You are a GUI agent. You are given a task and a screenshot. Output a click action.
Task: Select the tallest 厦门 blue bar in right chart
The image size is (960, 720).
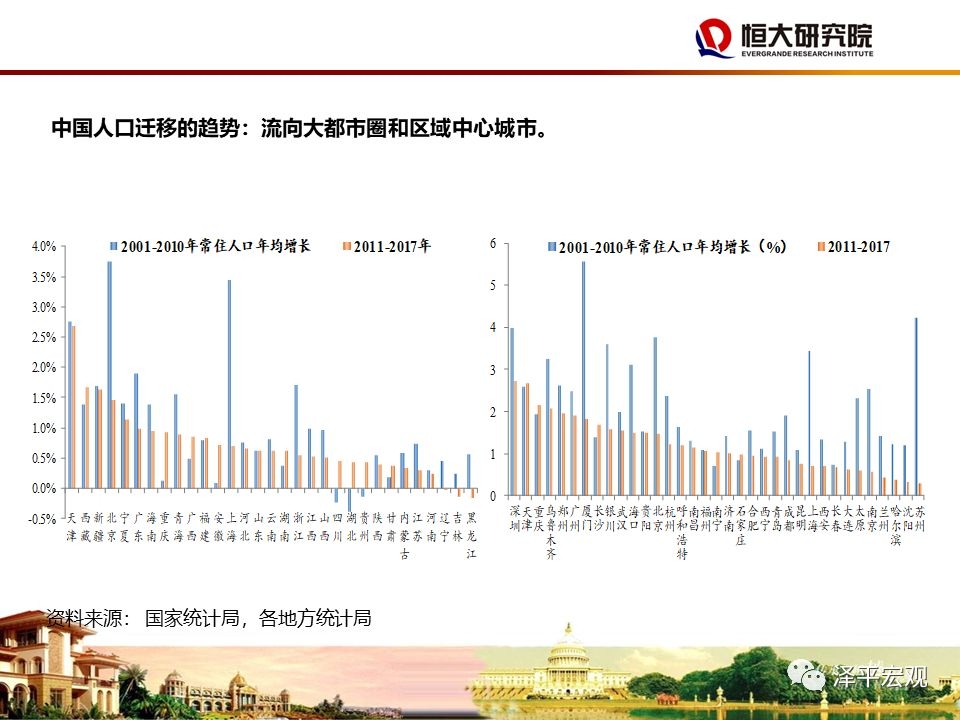point(583,378)
